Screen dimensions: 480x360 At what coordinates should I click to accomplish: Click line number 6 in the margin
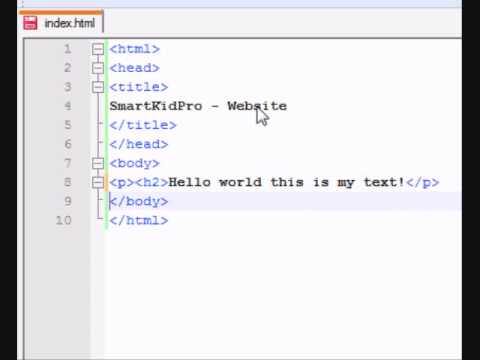click(x=68, y=144)
